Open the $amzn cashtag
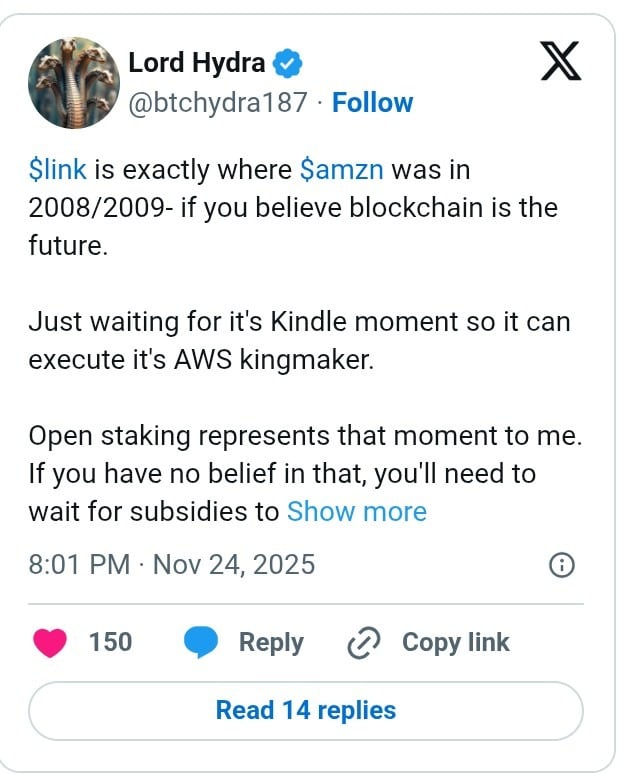This screenshot has height=778, width=626. [342, 169]
